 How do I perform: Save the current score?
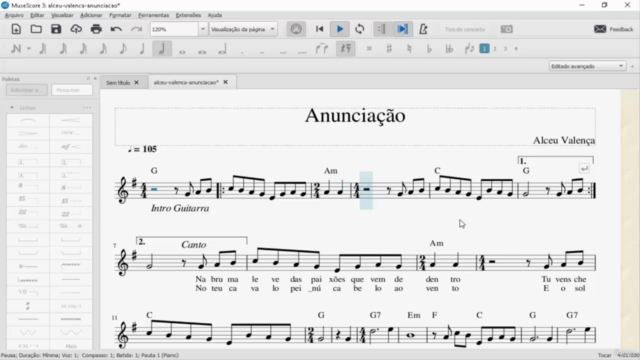56,29
